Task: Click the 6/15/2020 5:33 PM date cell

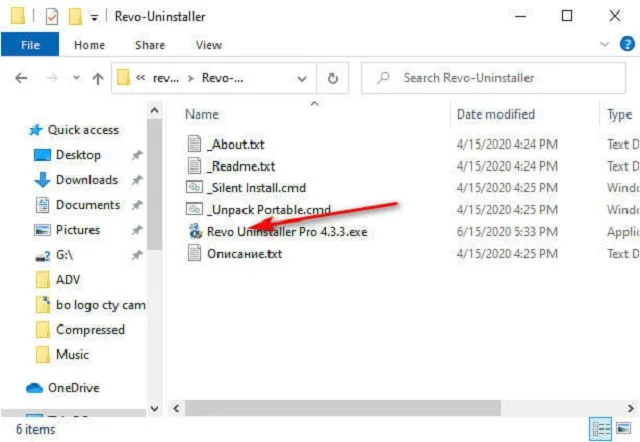Action: pos(507,231)
